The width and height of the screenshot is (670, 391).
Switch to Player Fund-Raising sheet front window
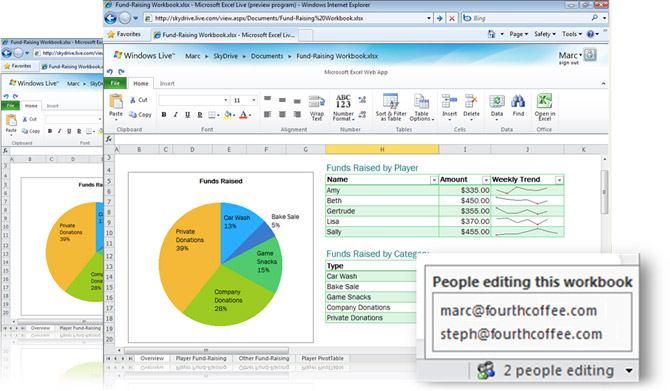tap(201, 359)
